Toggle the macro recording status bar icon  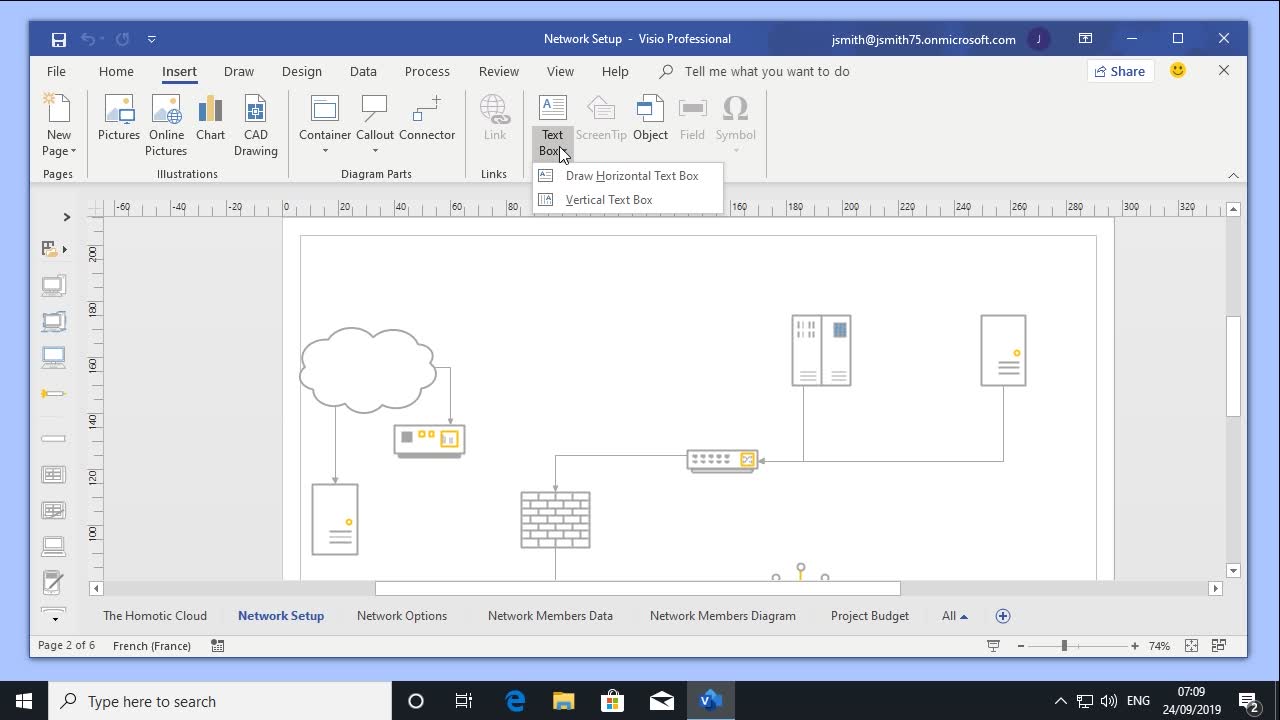218,646
